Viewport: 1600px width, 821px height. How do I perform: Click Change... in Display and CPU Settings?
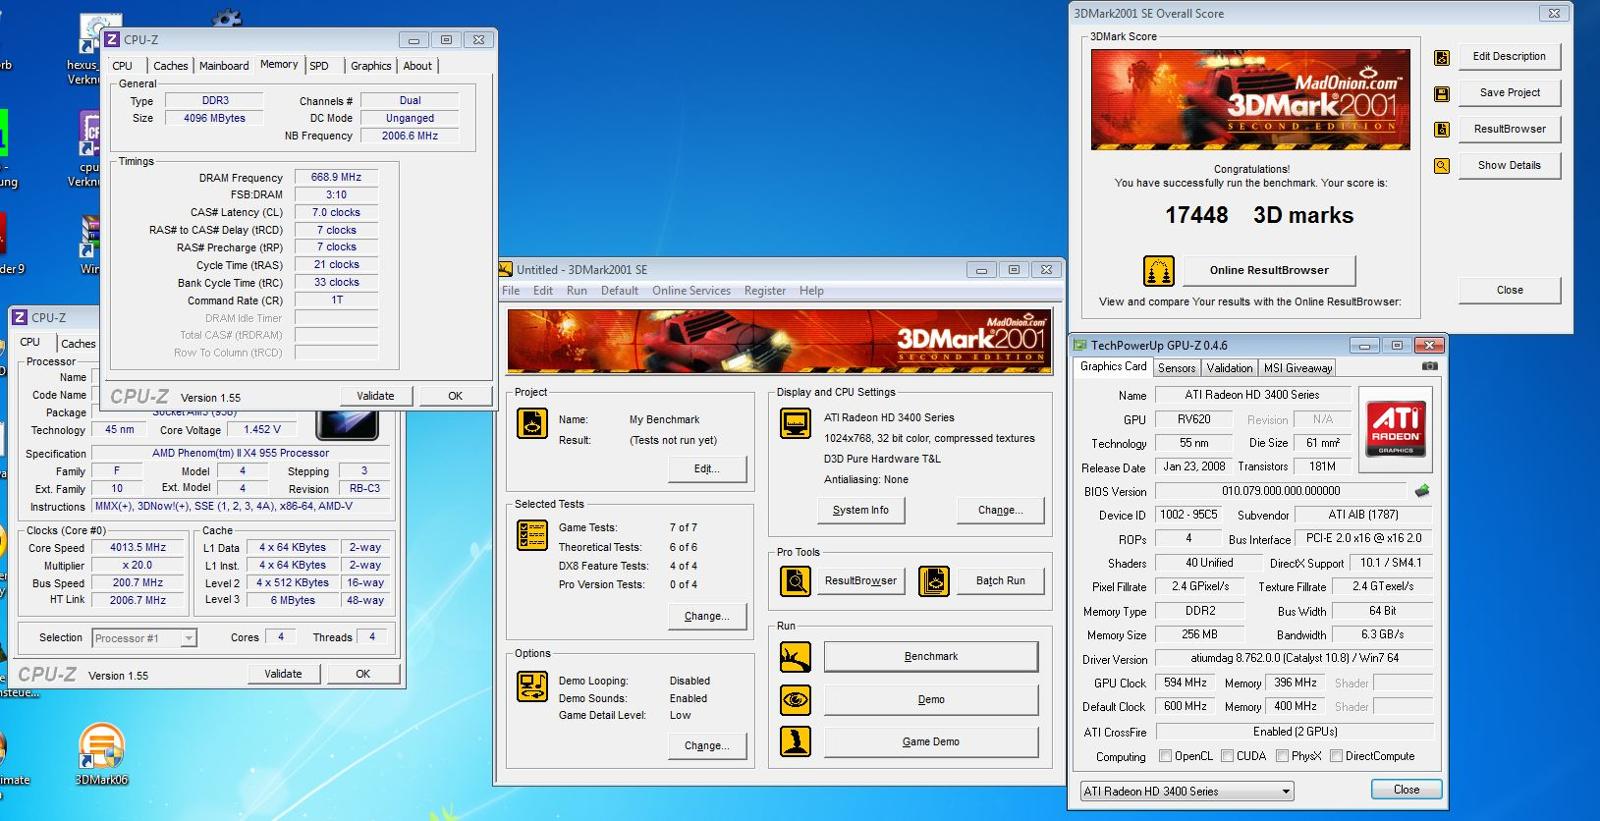coord(1001,510)
